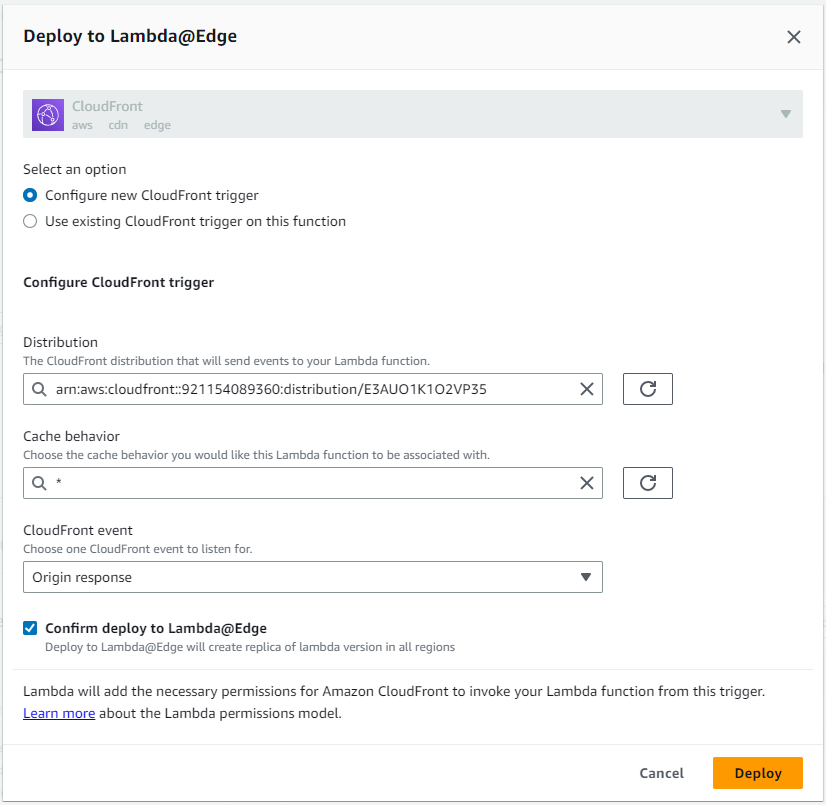Close the Deploy to Lambda@Edge dialog
Viewport: 826px width, 805px height.
(794, 37)
